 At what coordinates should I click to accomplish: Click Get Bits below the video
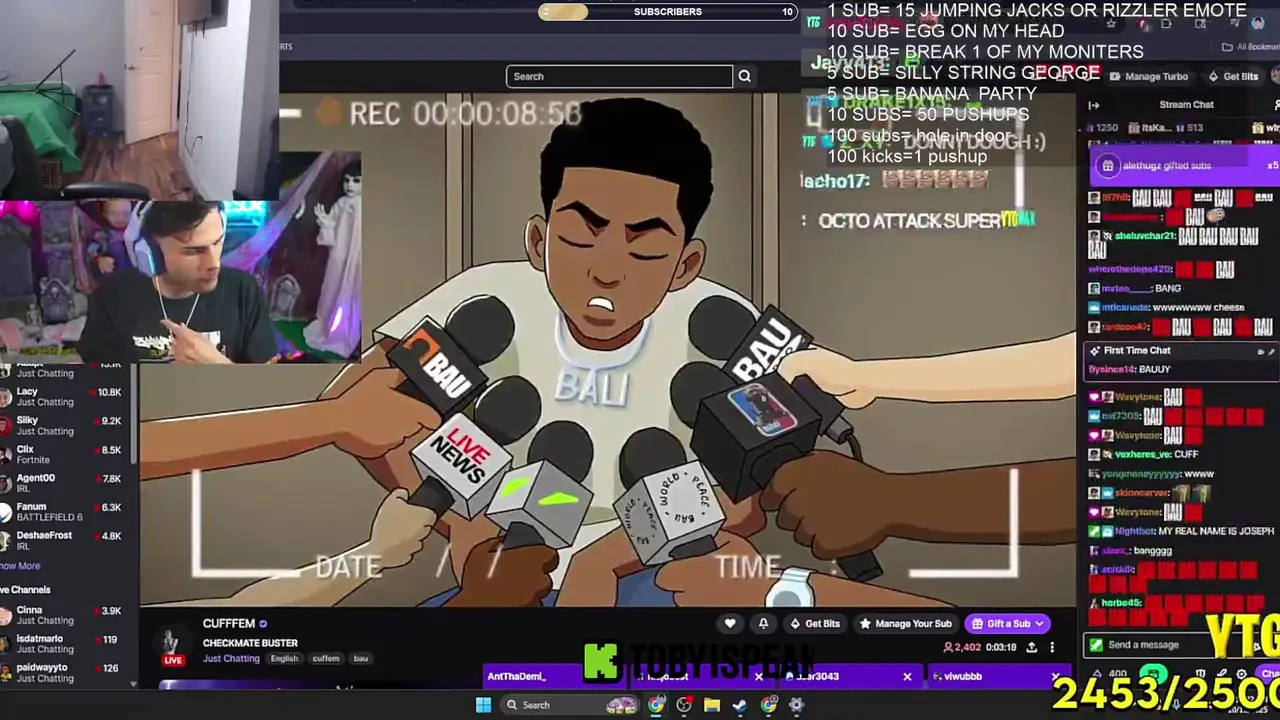click(815, 624)
